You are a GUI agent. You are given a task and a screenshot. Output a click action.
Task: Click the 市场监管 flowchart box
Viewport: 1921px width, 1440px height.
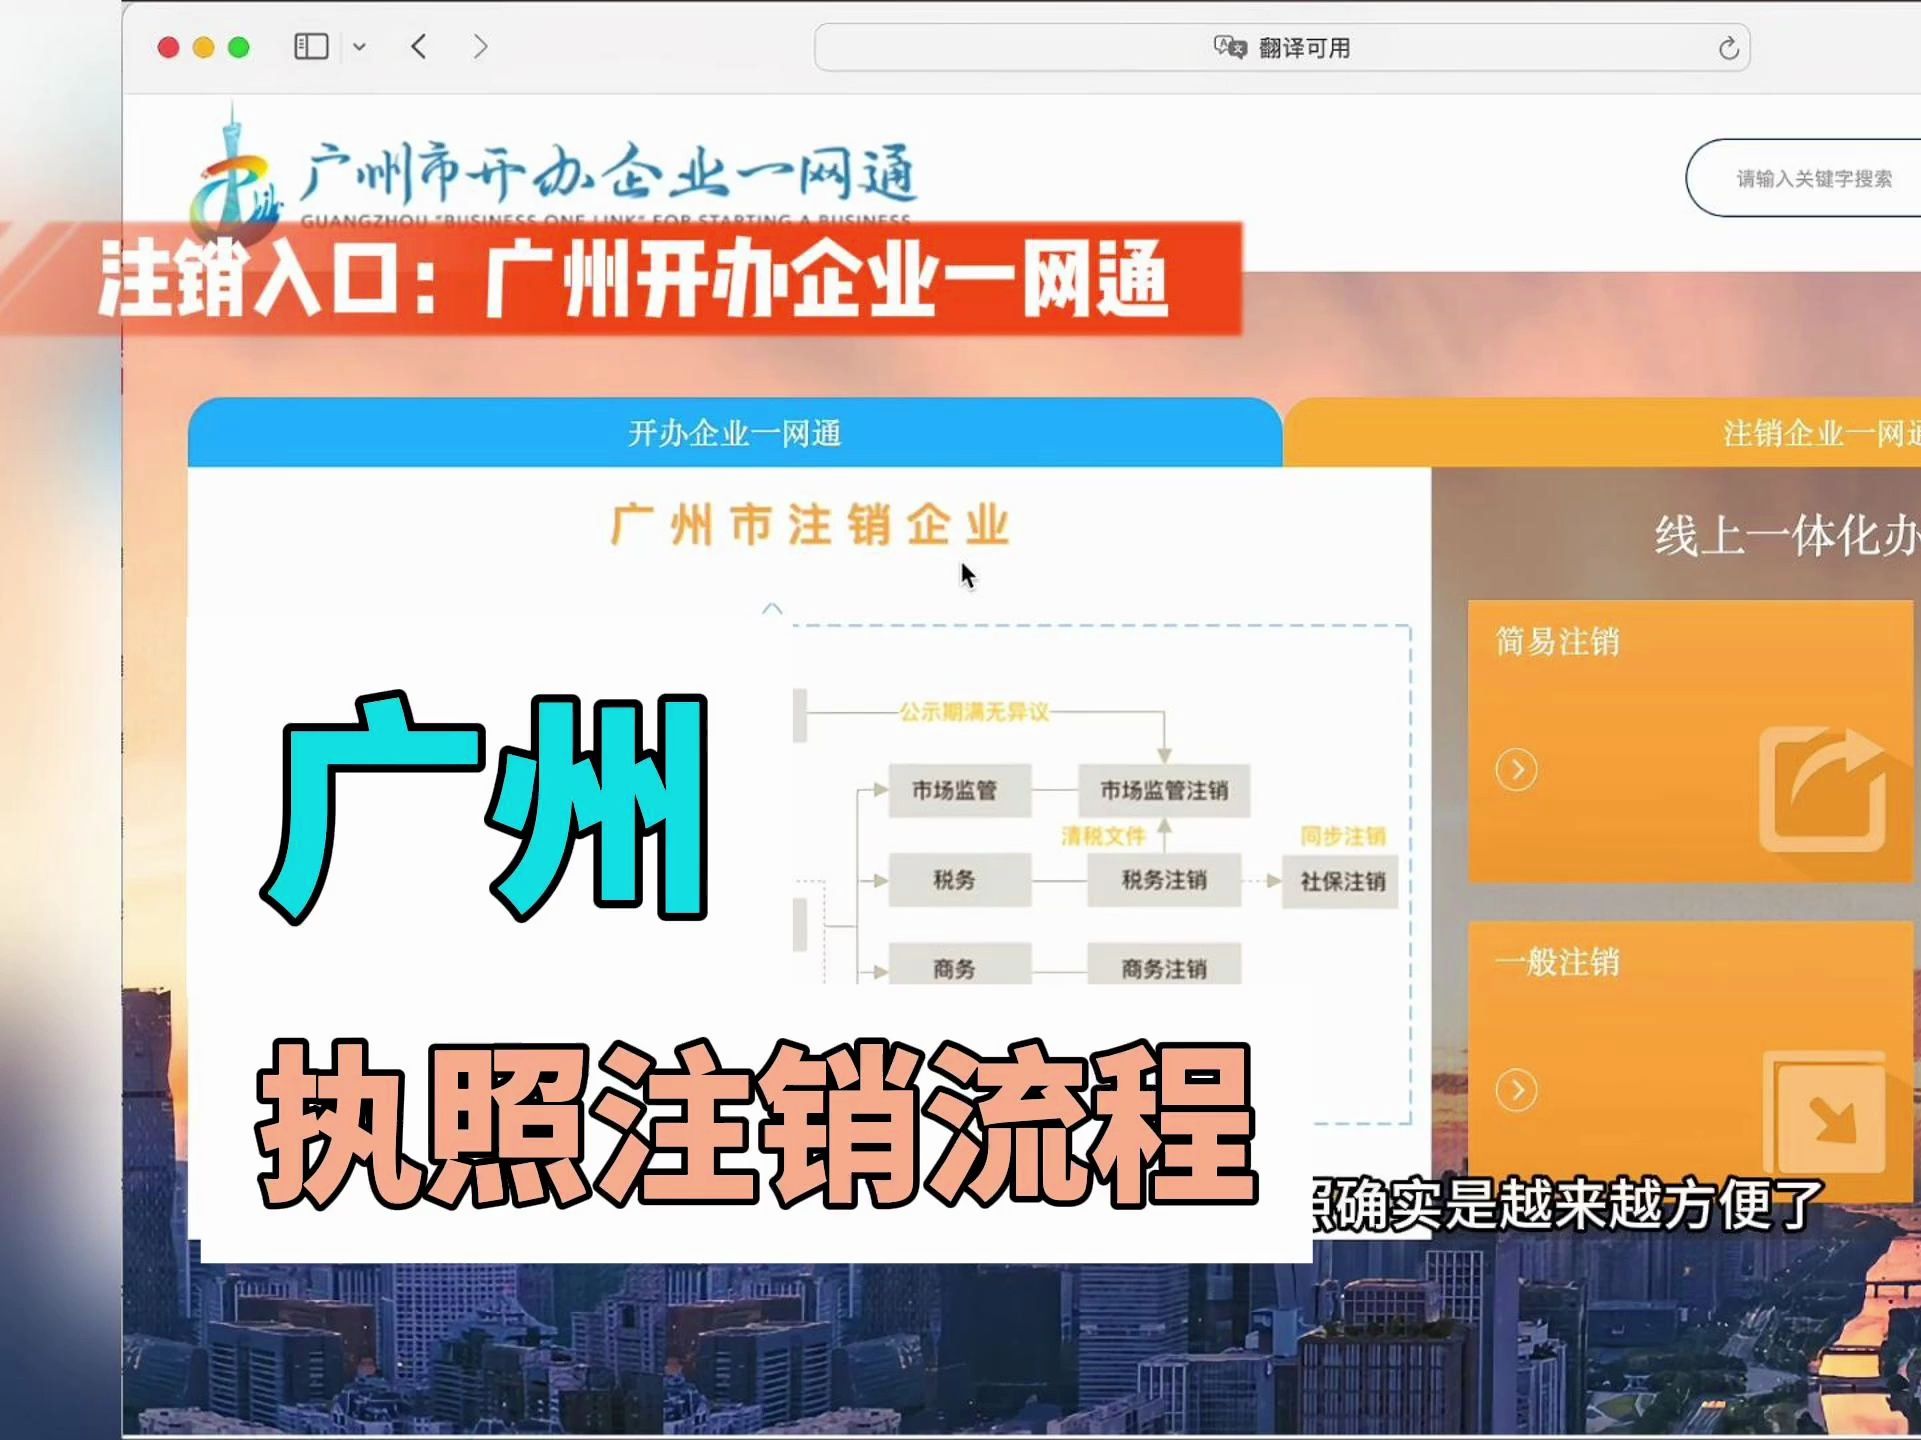click(959, 791)
